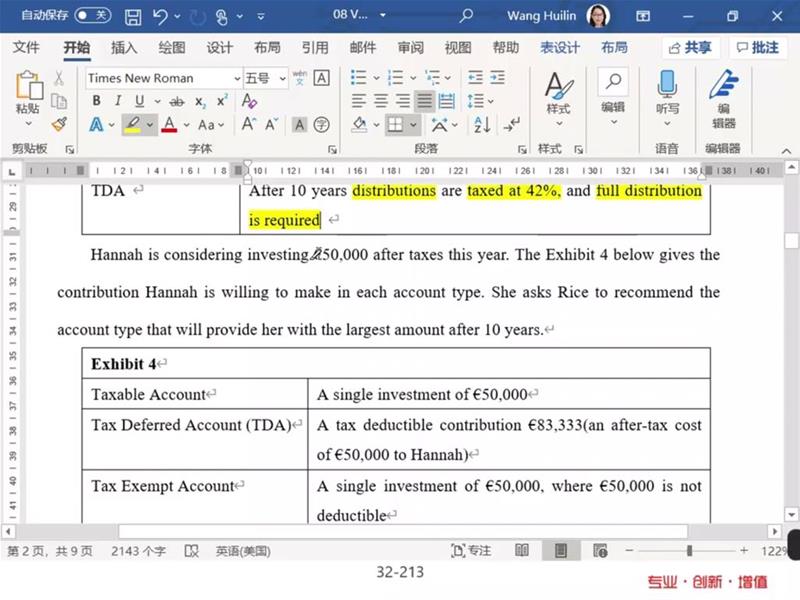Switch to Read Mode view
Viewport: 800px width, 600px height.
coord(522,551)
